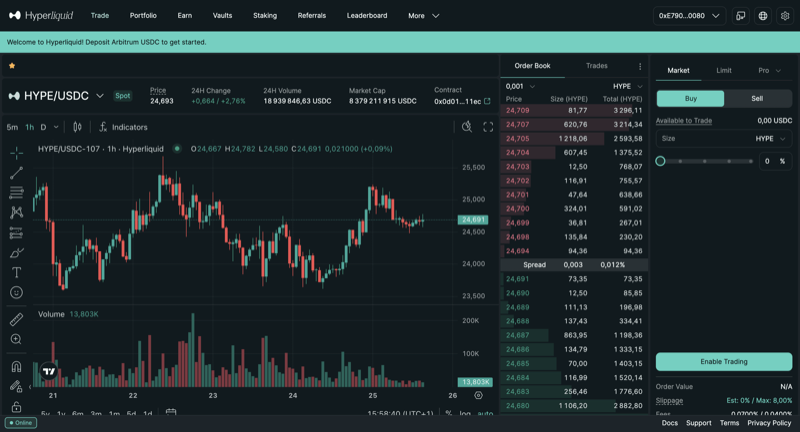Switch chart to 5m interval
Image resolution: width=800 pixels, height=432 pixels.
[12, 127]
